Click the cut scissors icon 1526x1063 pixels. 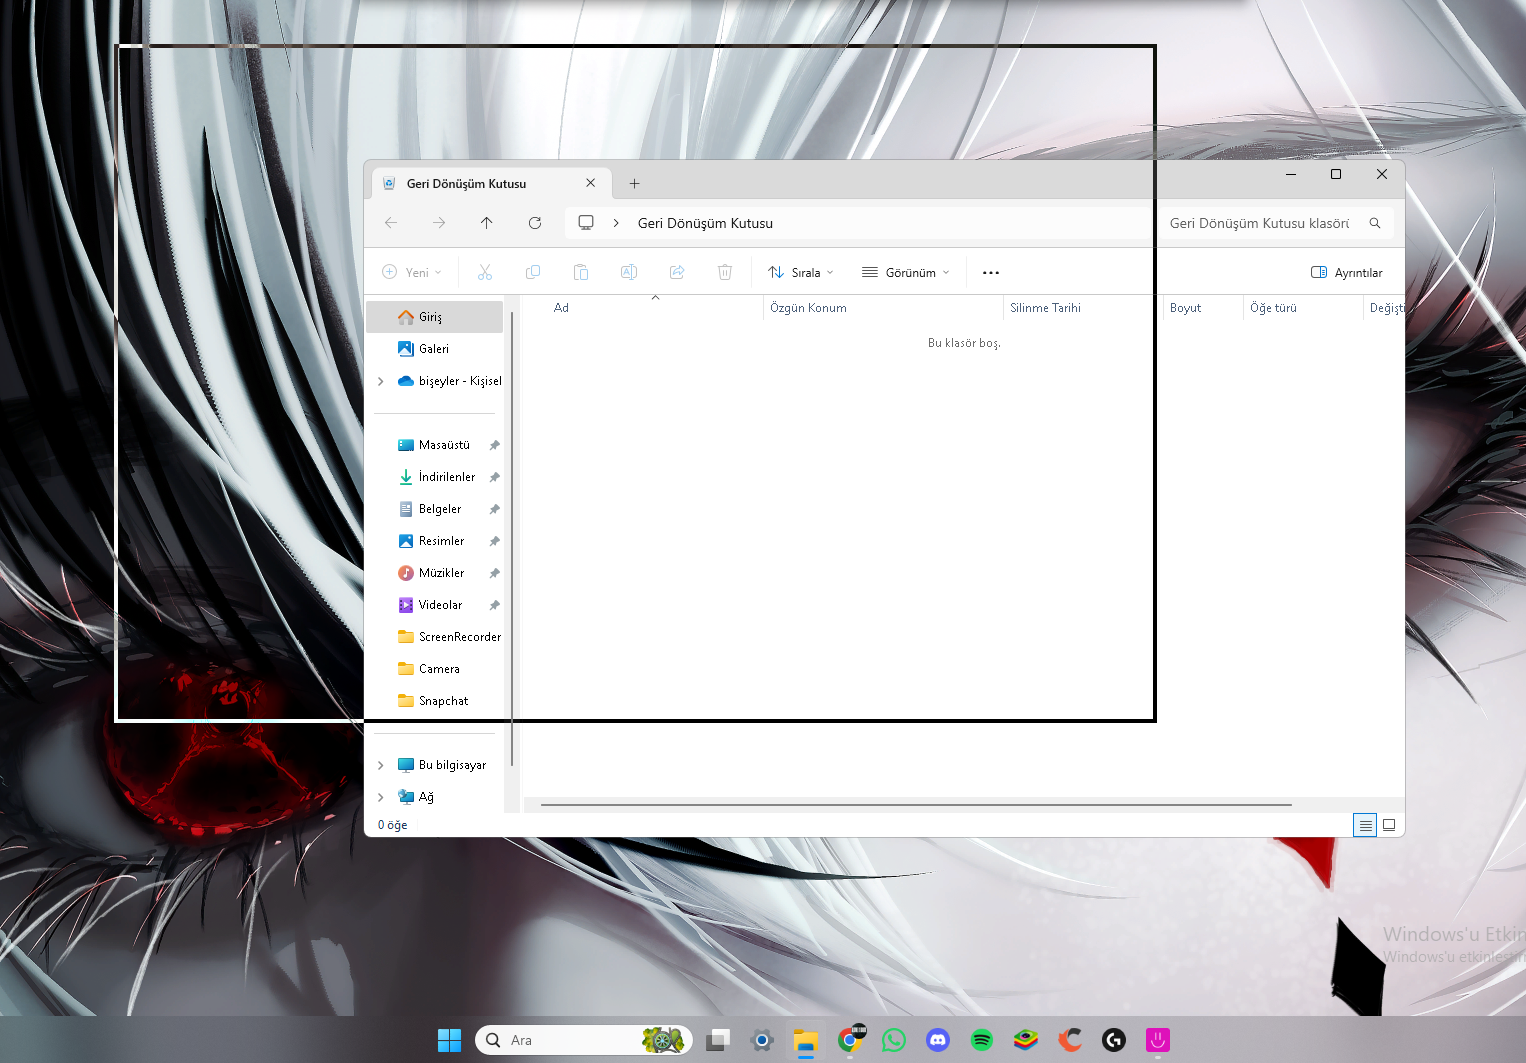485,272
